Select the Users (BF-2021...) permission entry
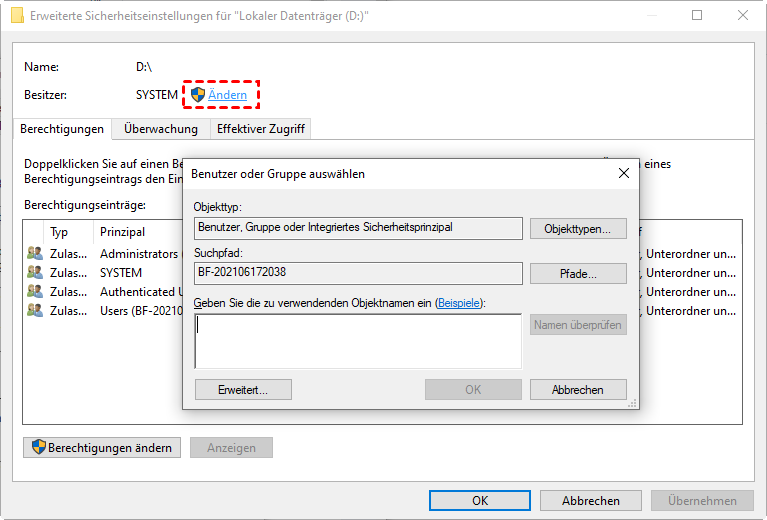This screenshot has height=520, width=767. tap(382, 311)
